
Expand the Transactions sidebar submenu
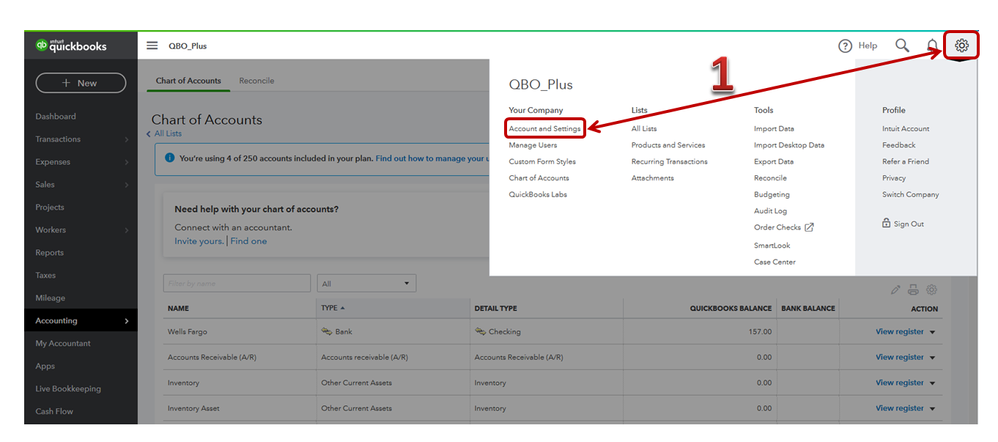(127, 139)
